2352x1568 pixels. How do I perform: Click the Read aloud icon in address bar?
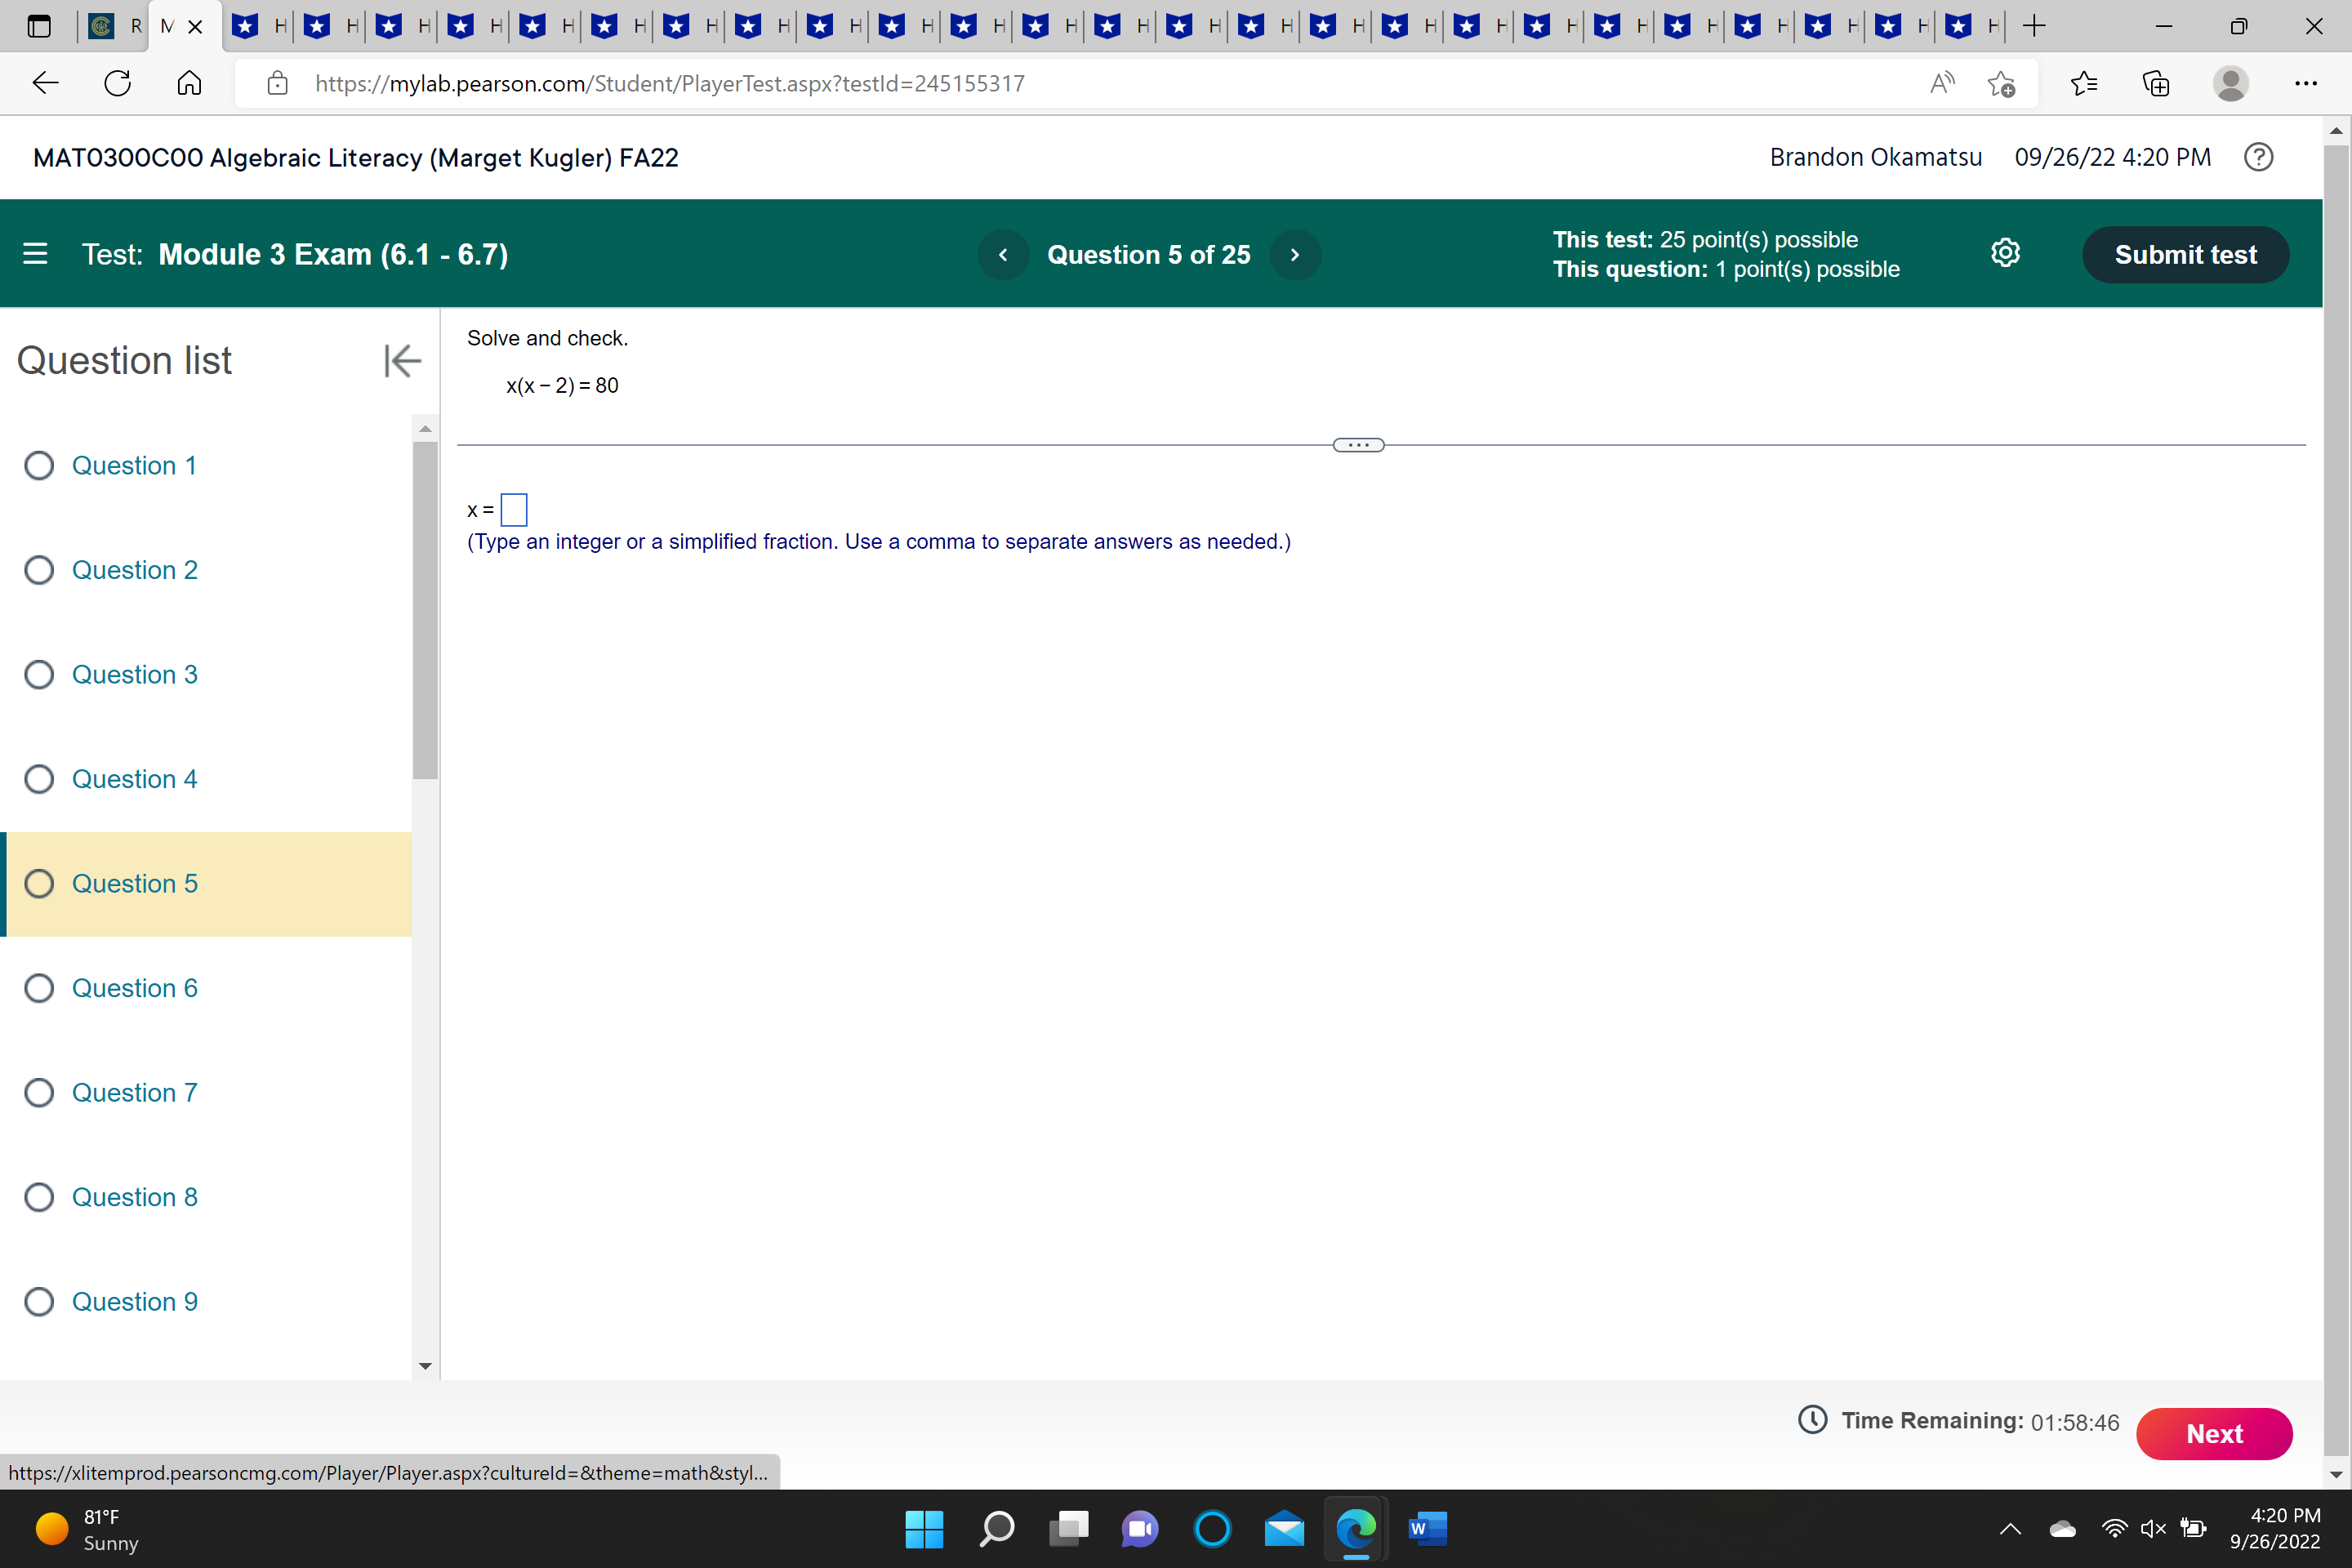(1941, 84)
